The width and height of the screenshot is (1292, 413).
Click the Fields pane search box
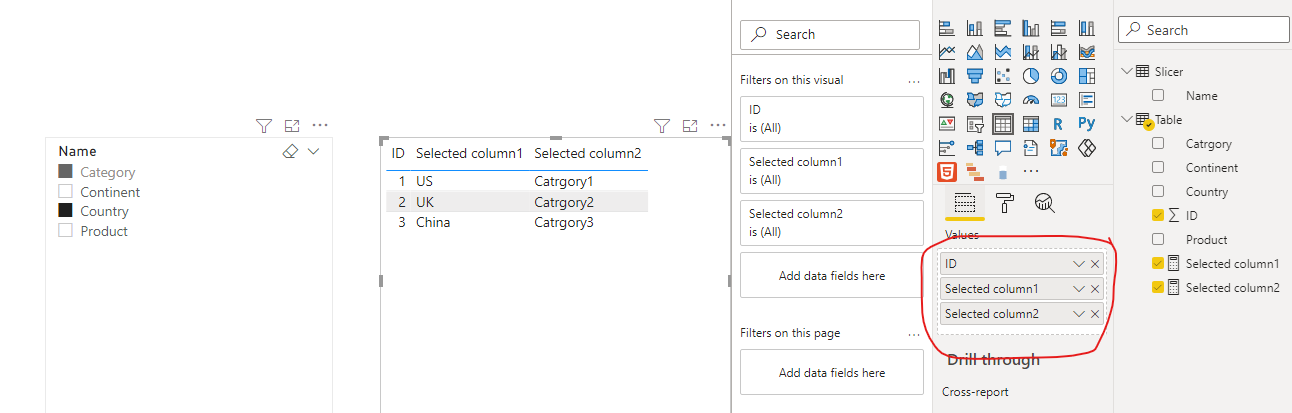(1204, 30)
